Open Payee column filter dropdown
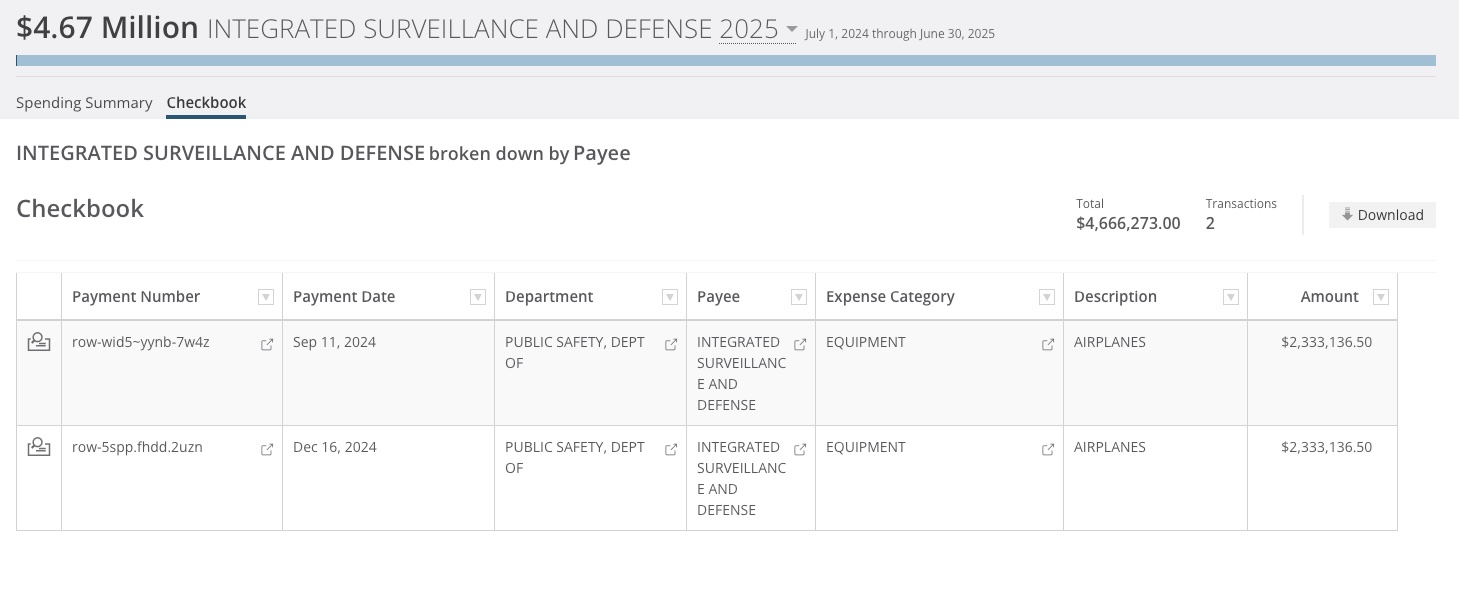This screenshot has width=1459, height=604. 799,297
